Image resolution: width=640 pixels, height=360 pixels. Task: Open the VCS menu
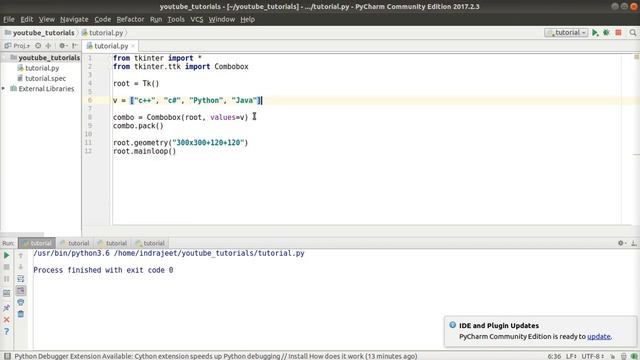(x=196, y=19)
